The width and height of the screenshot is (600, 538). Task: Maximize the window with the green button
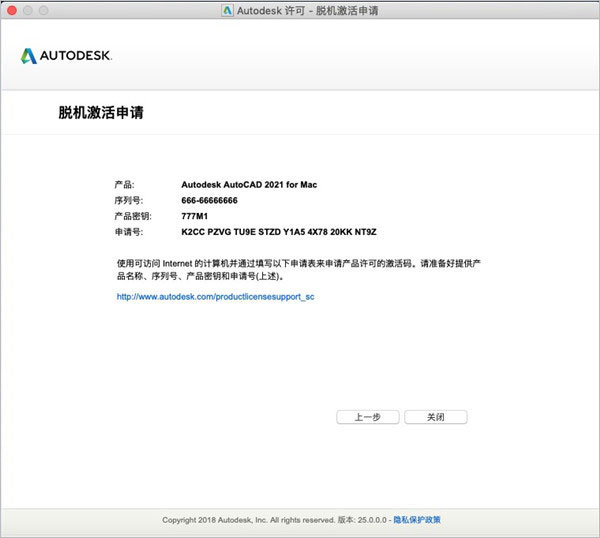point(44,10)
